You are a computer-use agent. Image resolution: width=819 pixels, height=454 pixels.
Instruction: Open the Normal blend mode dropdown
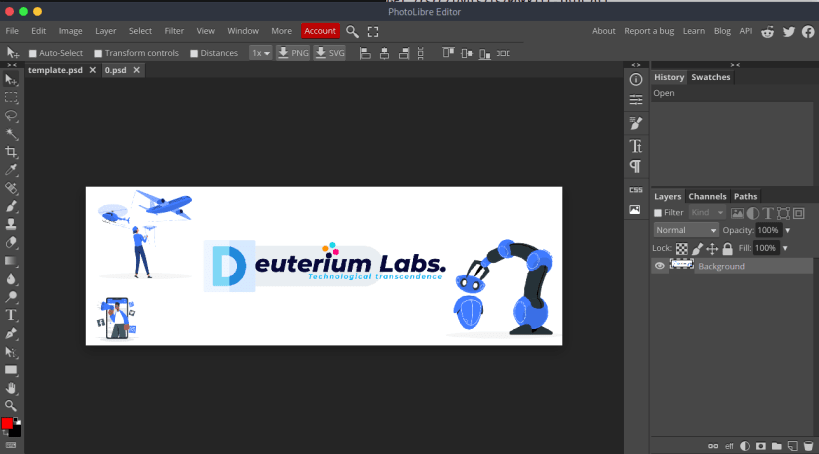(686, 230)
